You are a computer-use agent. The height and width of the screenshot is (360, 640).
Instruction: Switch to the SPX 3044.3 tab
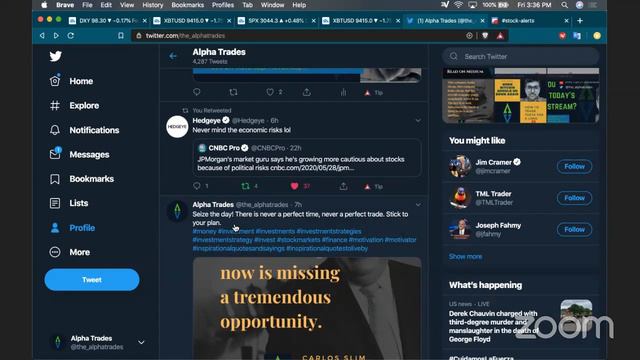276,20
